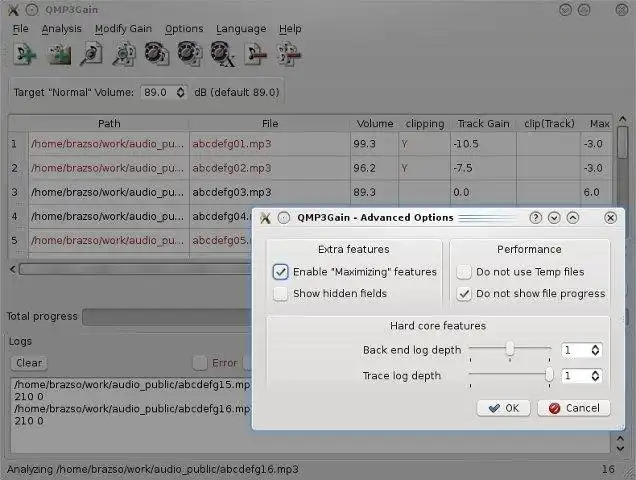This screenshot has width=636, height=480.
Task: Click the volume value 96.2
Action: [364, 168]
